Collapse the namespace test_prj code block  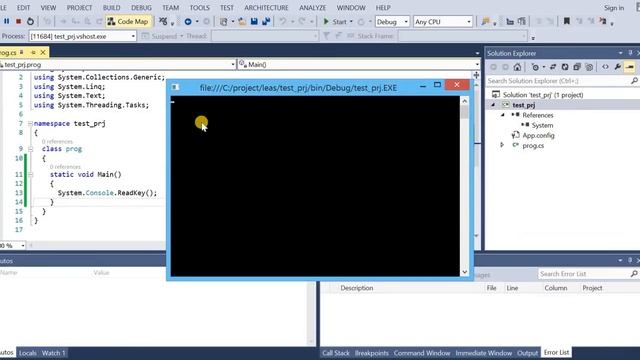click(30, 123)
